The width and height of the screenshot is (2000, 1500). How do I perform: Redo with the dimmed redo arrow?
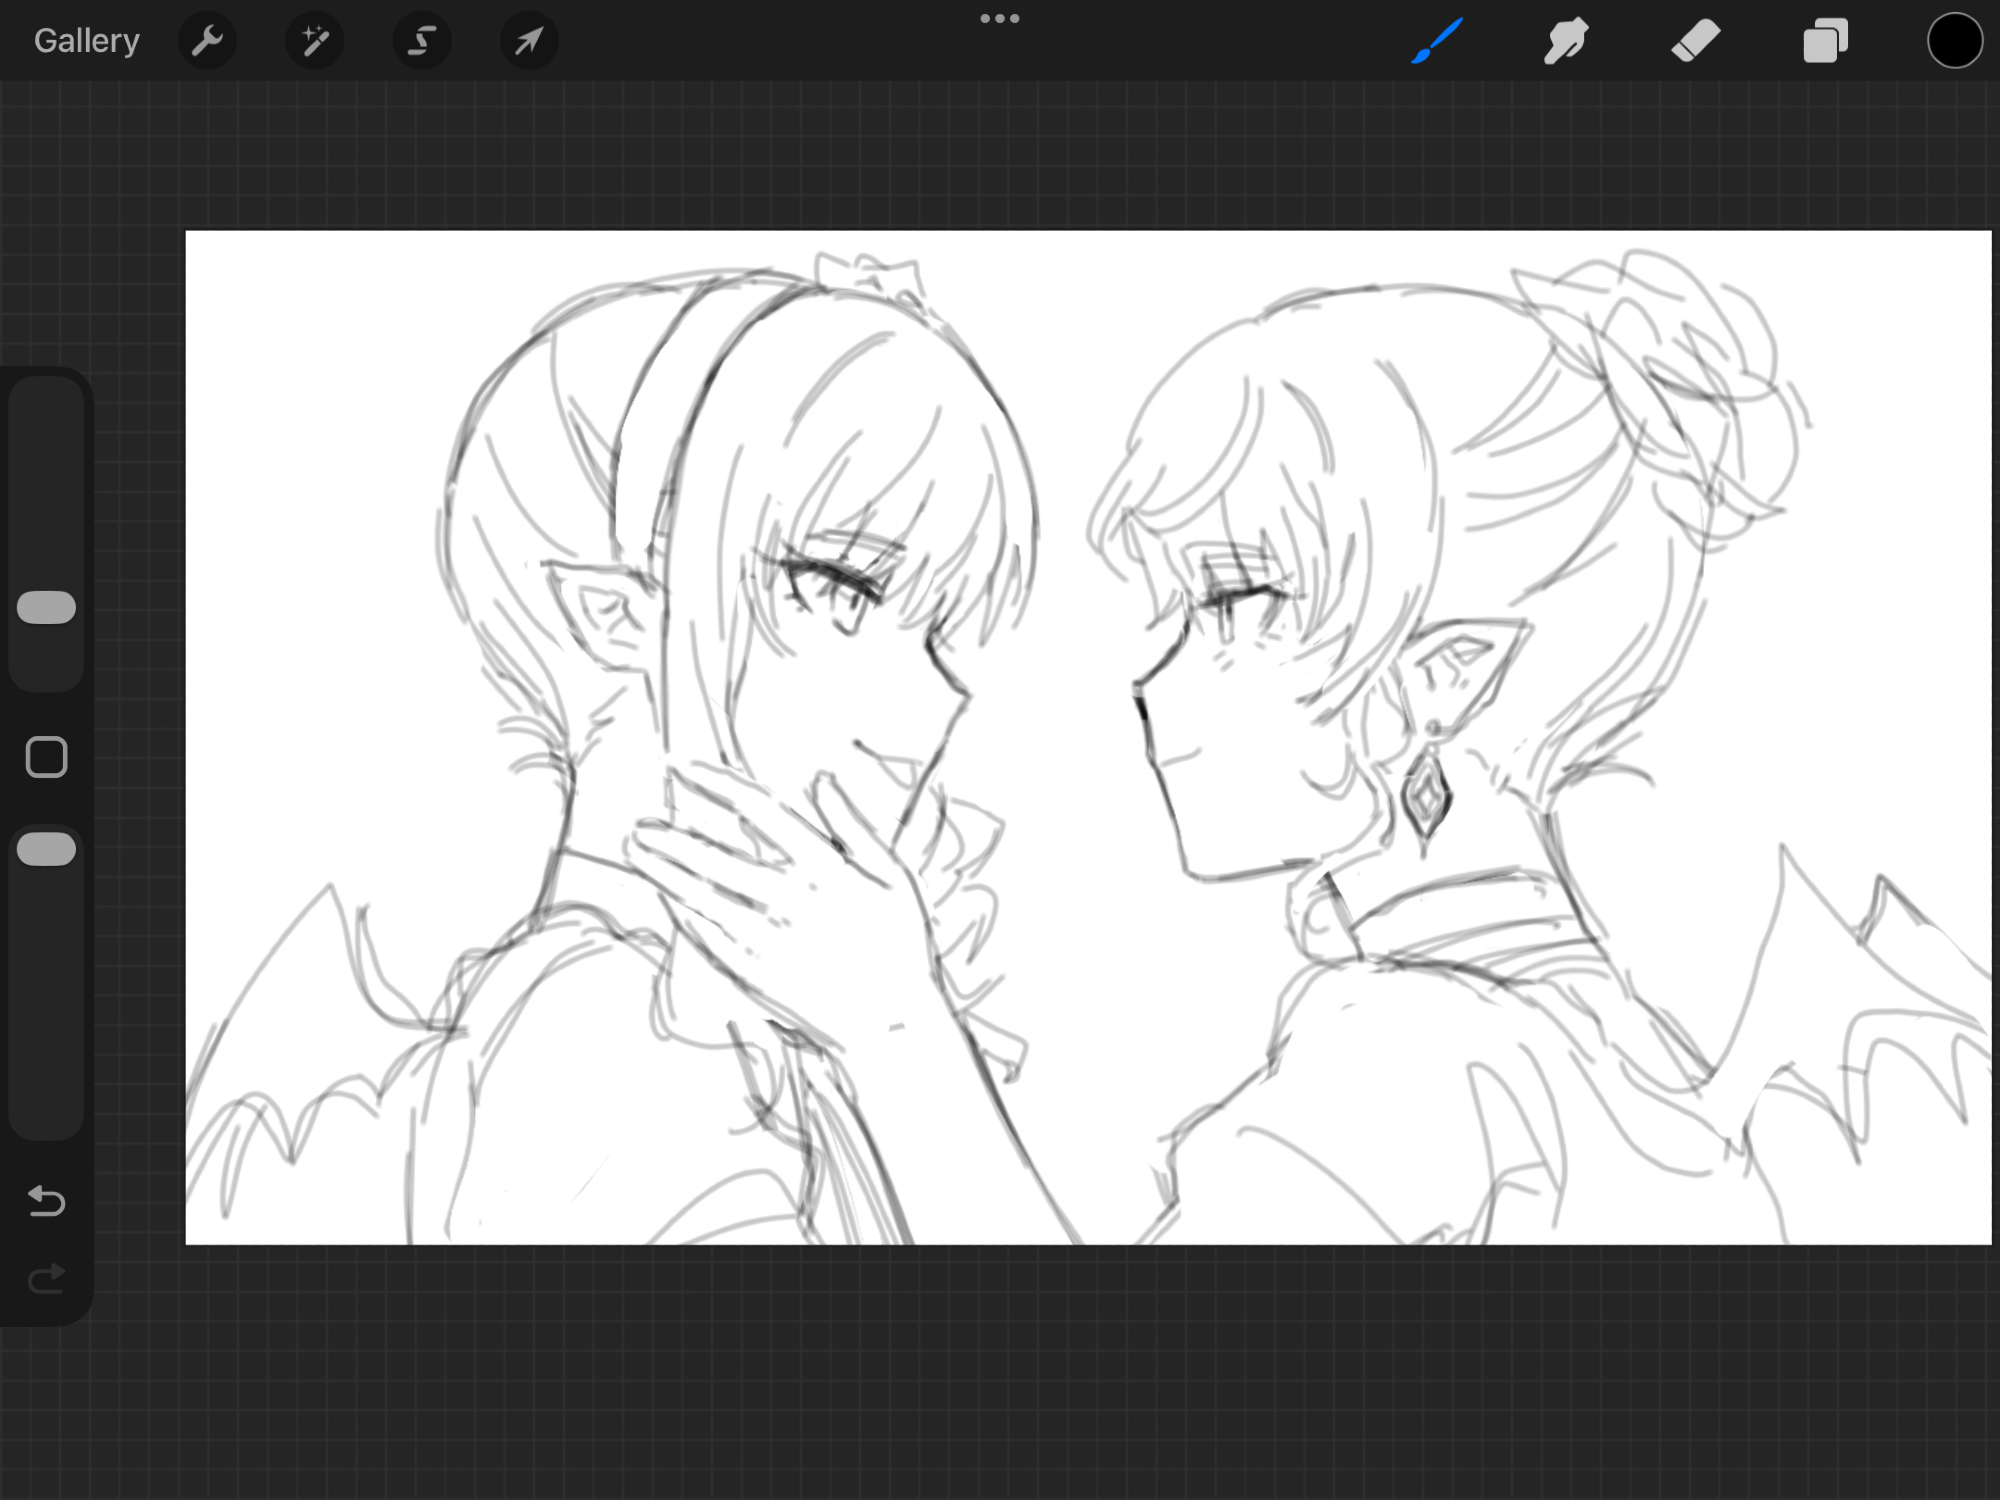(x=47, y=1278)
